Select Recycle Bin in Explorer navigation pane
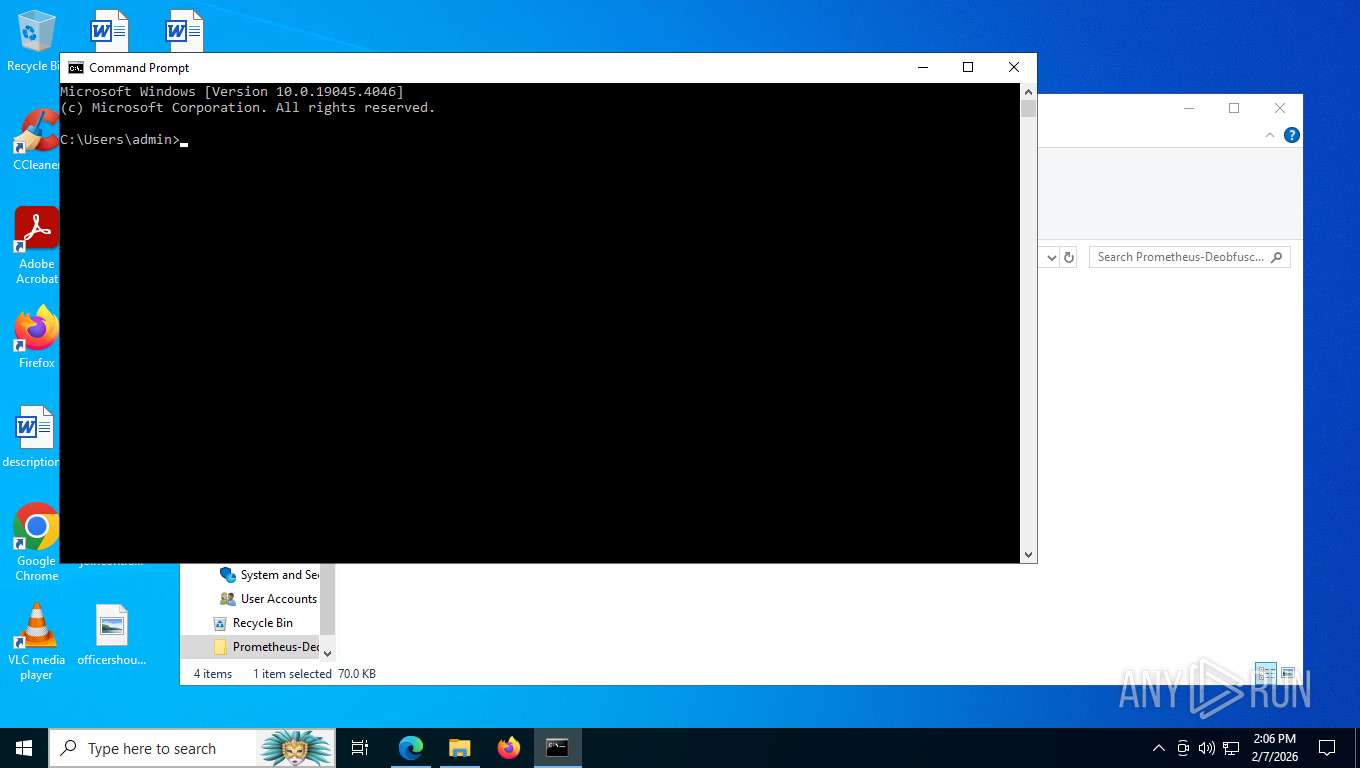The width and height of the screenshot is (1360, 768). (x=253, y=623)
